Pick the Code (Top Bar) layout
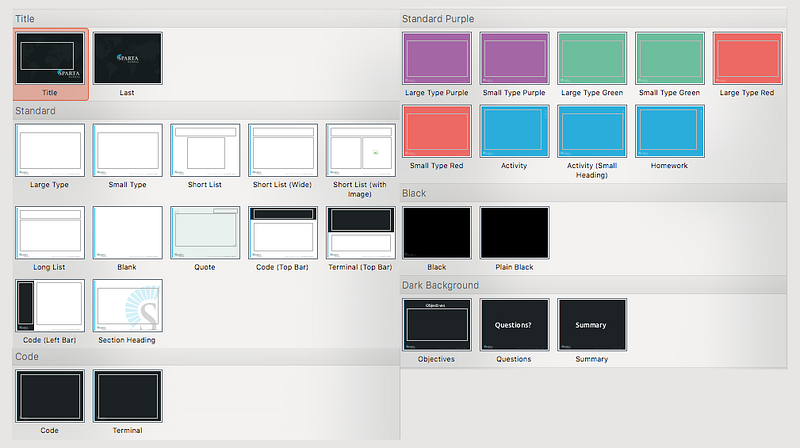The width and height of the screenshot is (800, 448). (283, 233)
